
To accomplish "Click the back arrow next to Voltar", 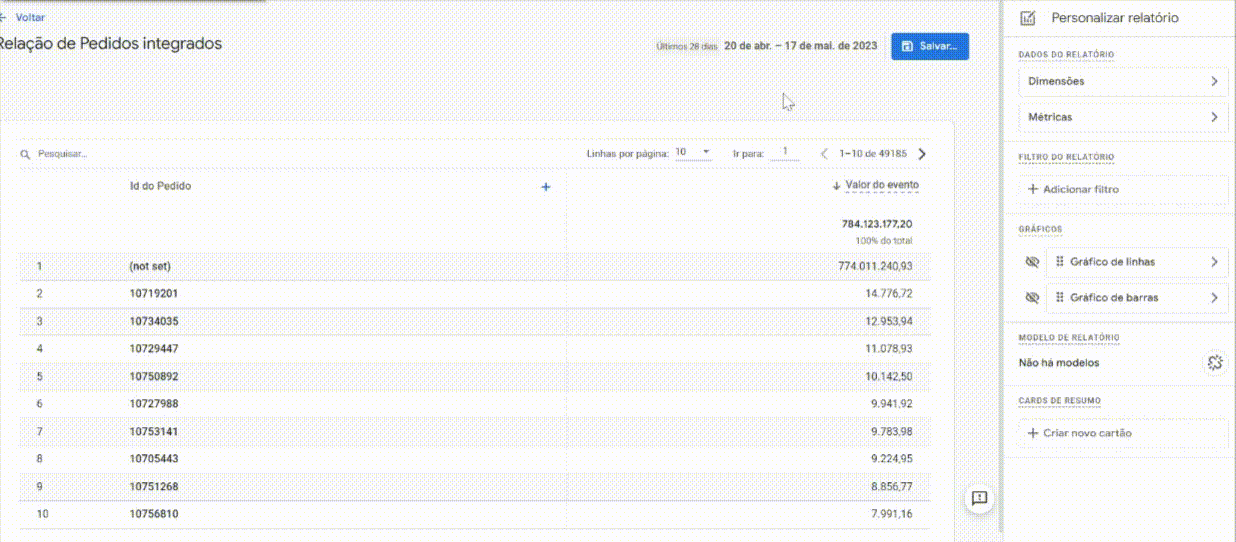I will tap(4, 17).
